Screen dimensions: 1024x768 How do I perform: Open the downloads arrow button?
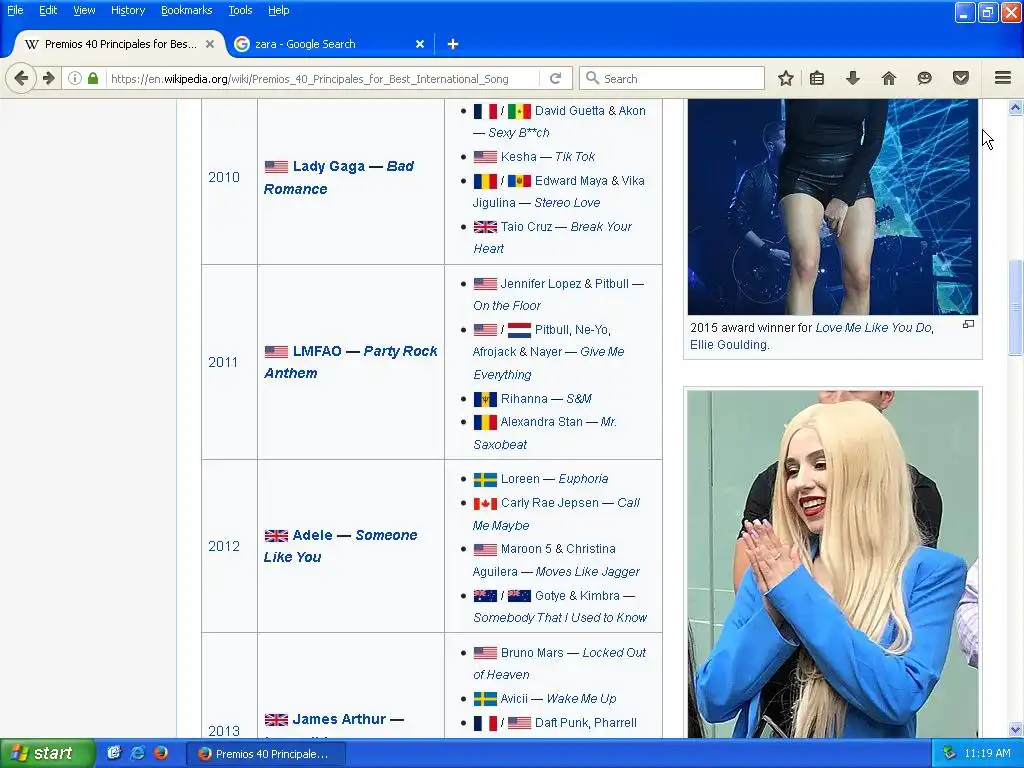pyautogui.click(x=852, y=78)
